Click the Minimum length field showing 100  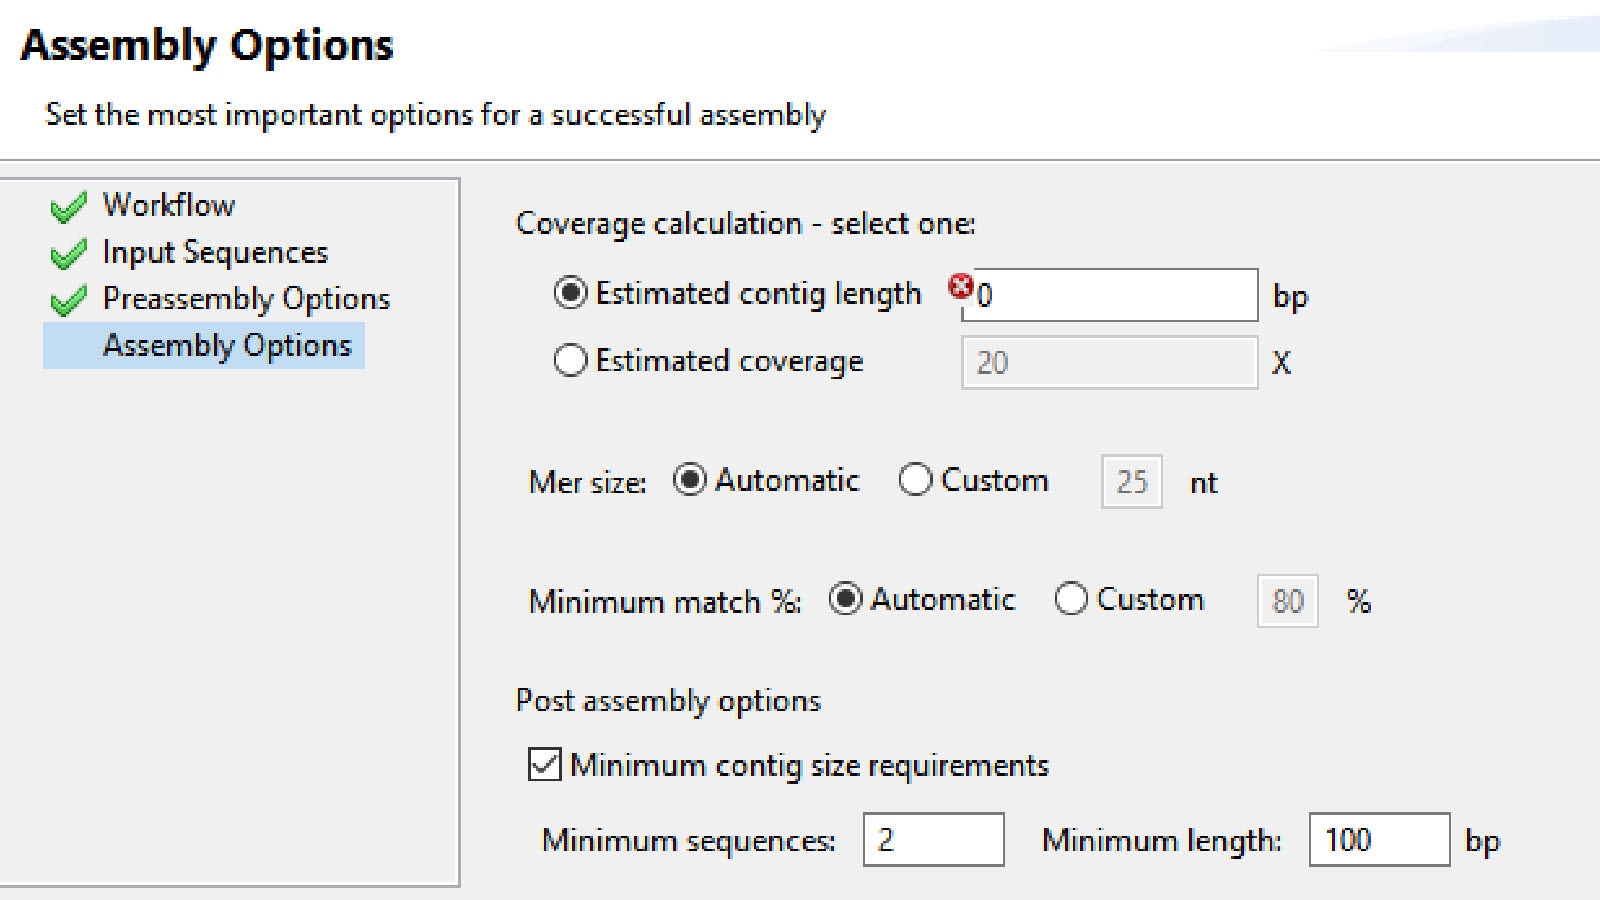(x=1378, y=840)
